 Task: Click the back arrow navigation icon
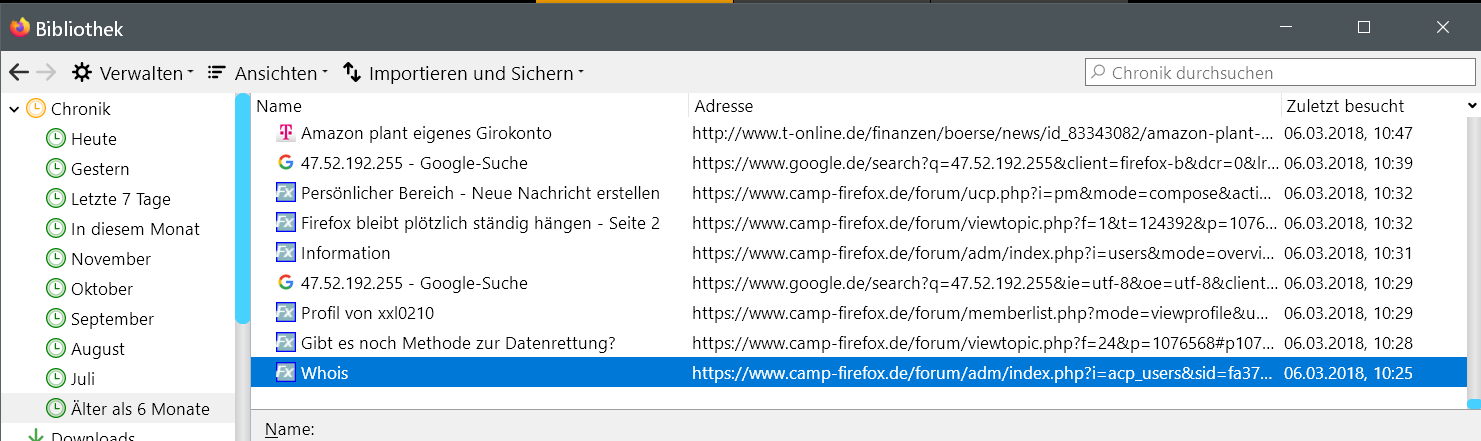(x=18, y=73)
